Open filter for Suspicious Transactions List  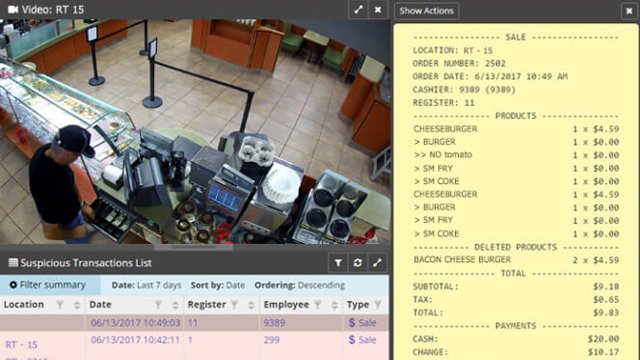(338, 263)
